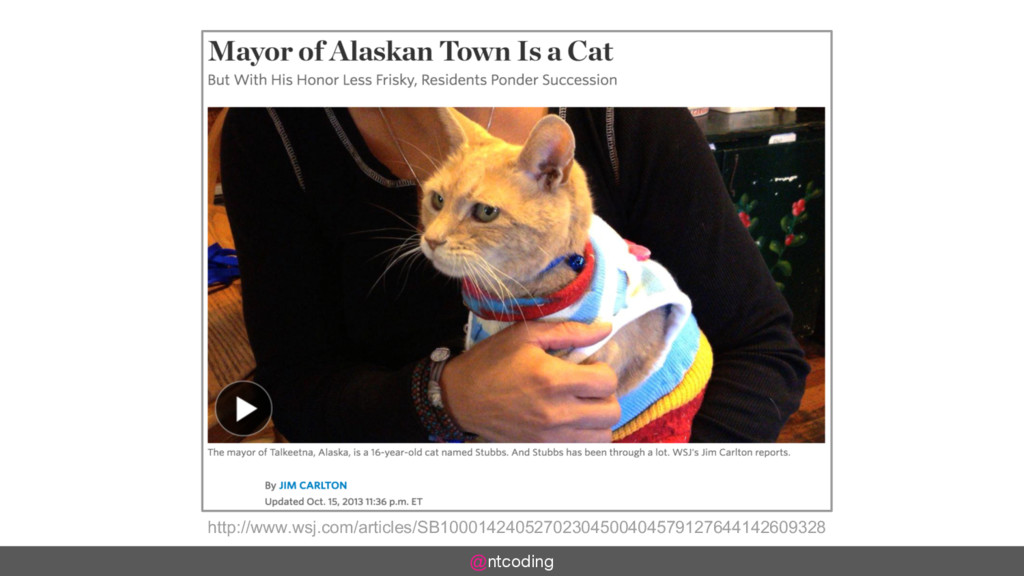Image resolution: width=1024 pixels, height=576 pixels.
Task: Select the headline Mayor of Alaskan Town Is a Cat
Action: (410, 52)
